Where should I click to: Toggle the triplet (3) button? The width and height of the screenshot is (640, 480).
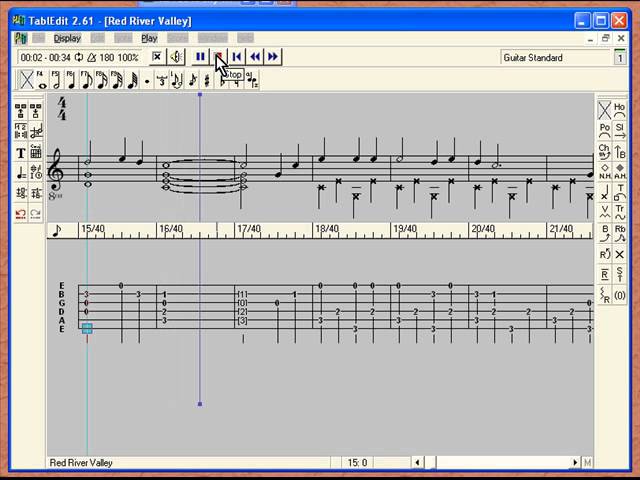(x=162, y=80)
